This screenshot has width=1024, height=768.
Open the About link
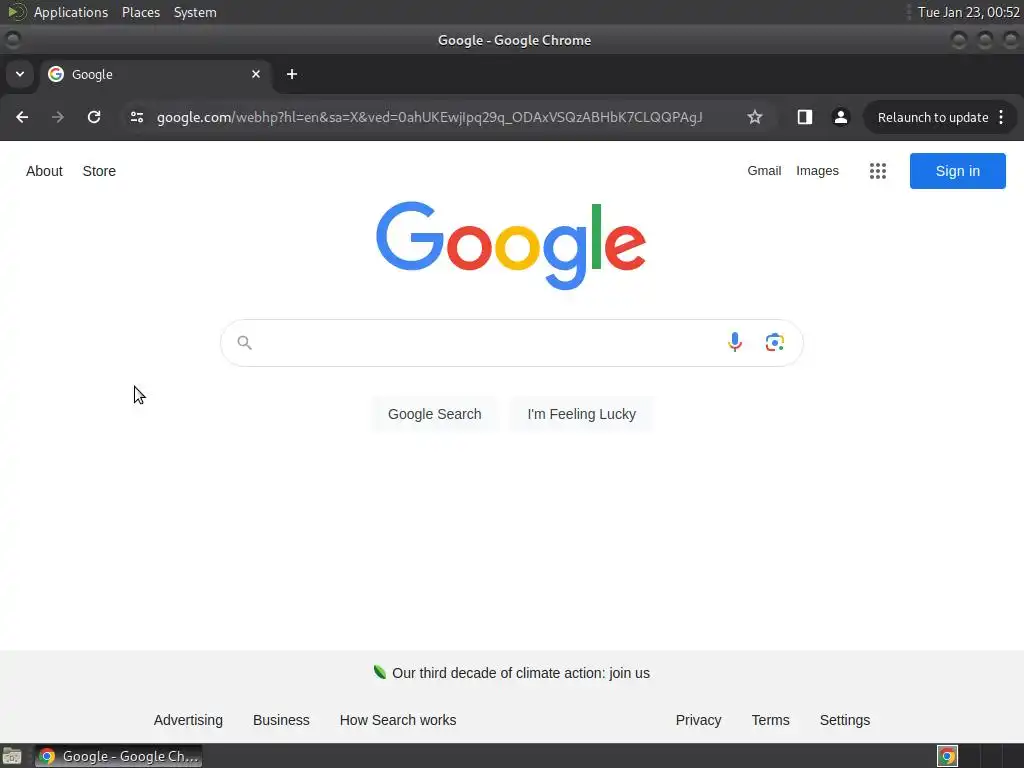tap(44, 171)
